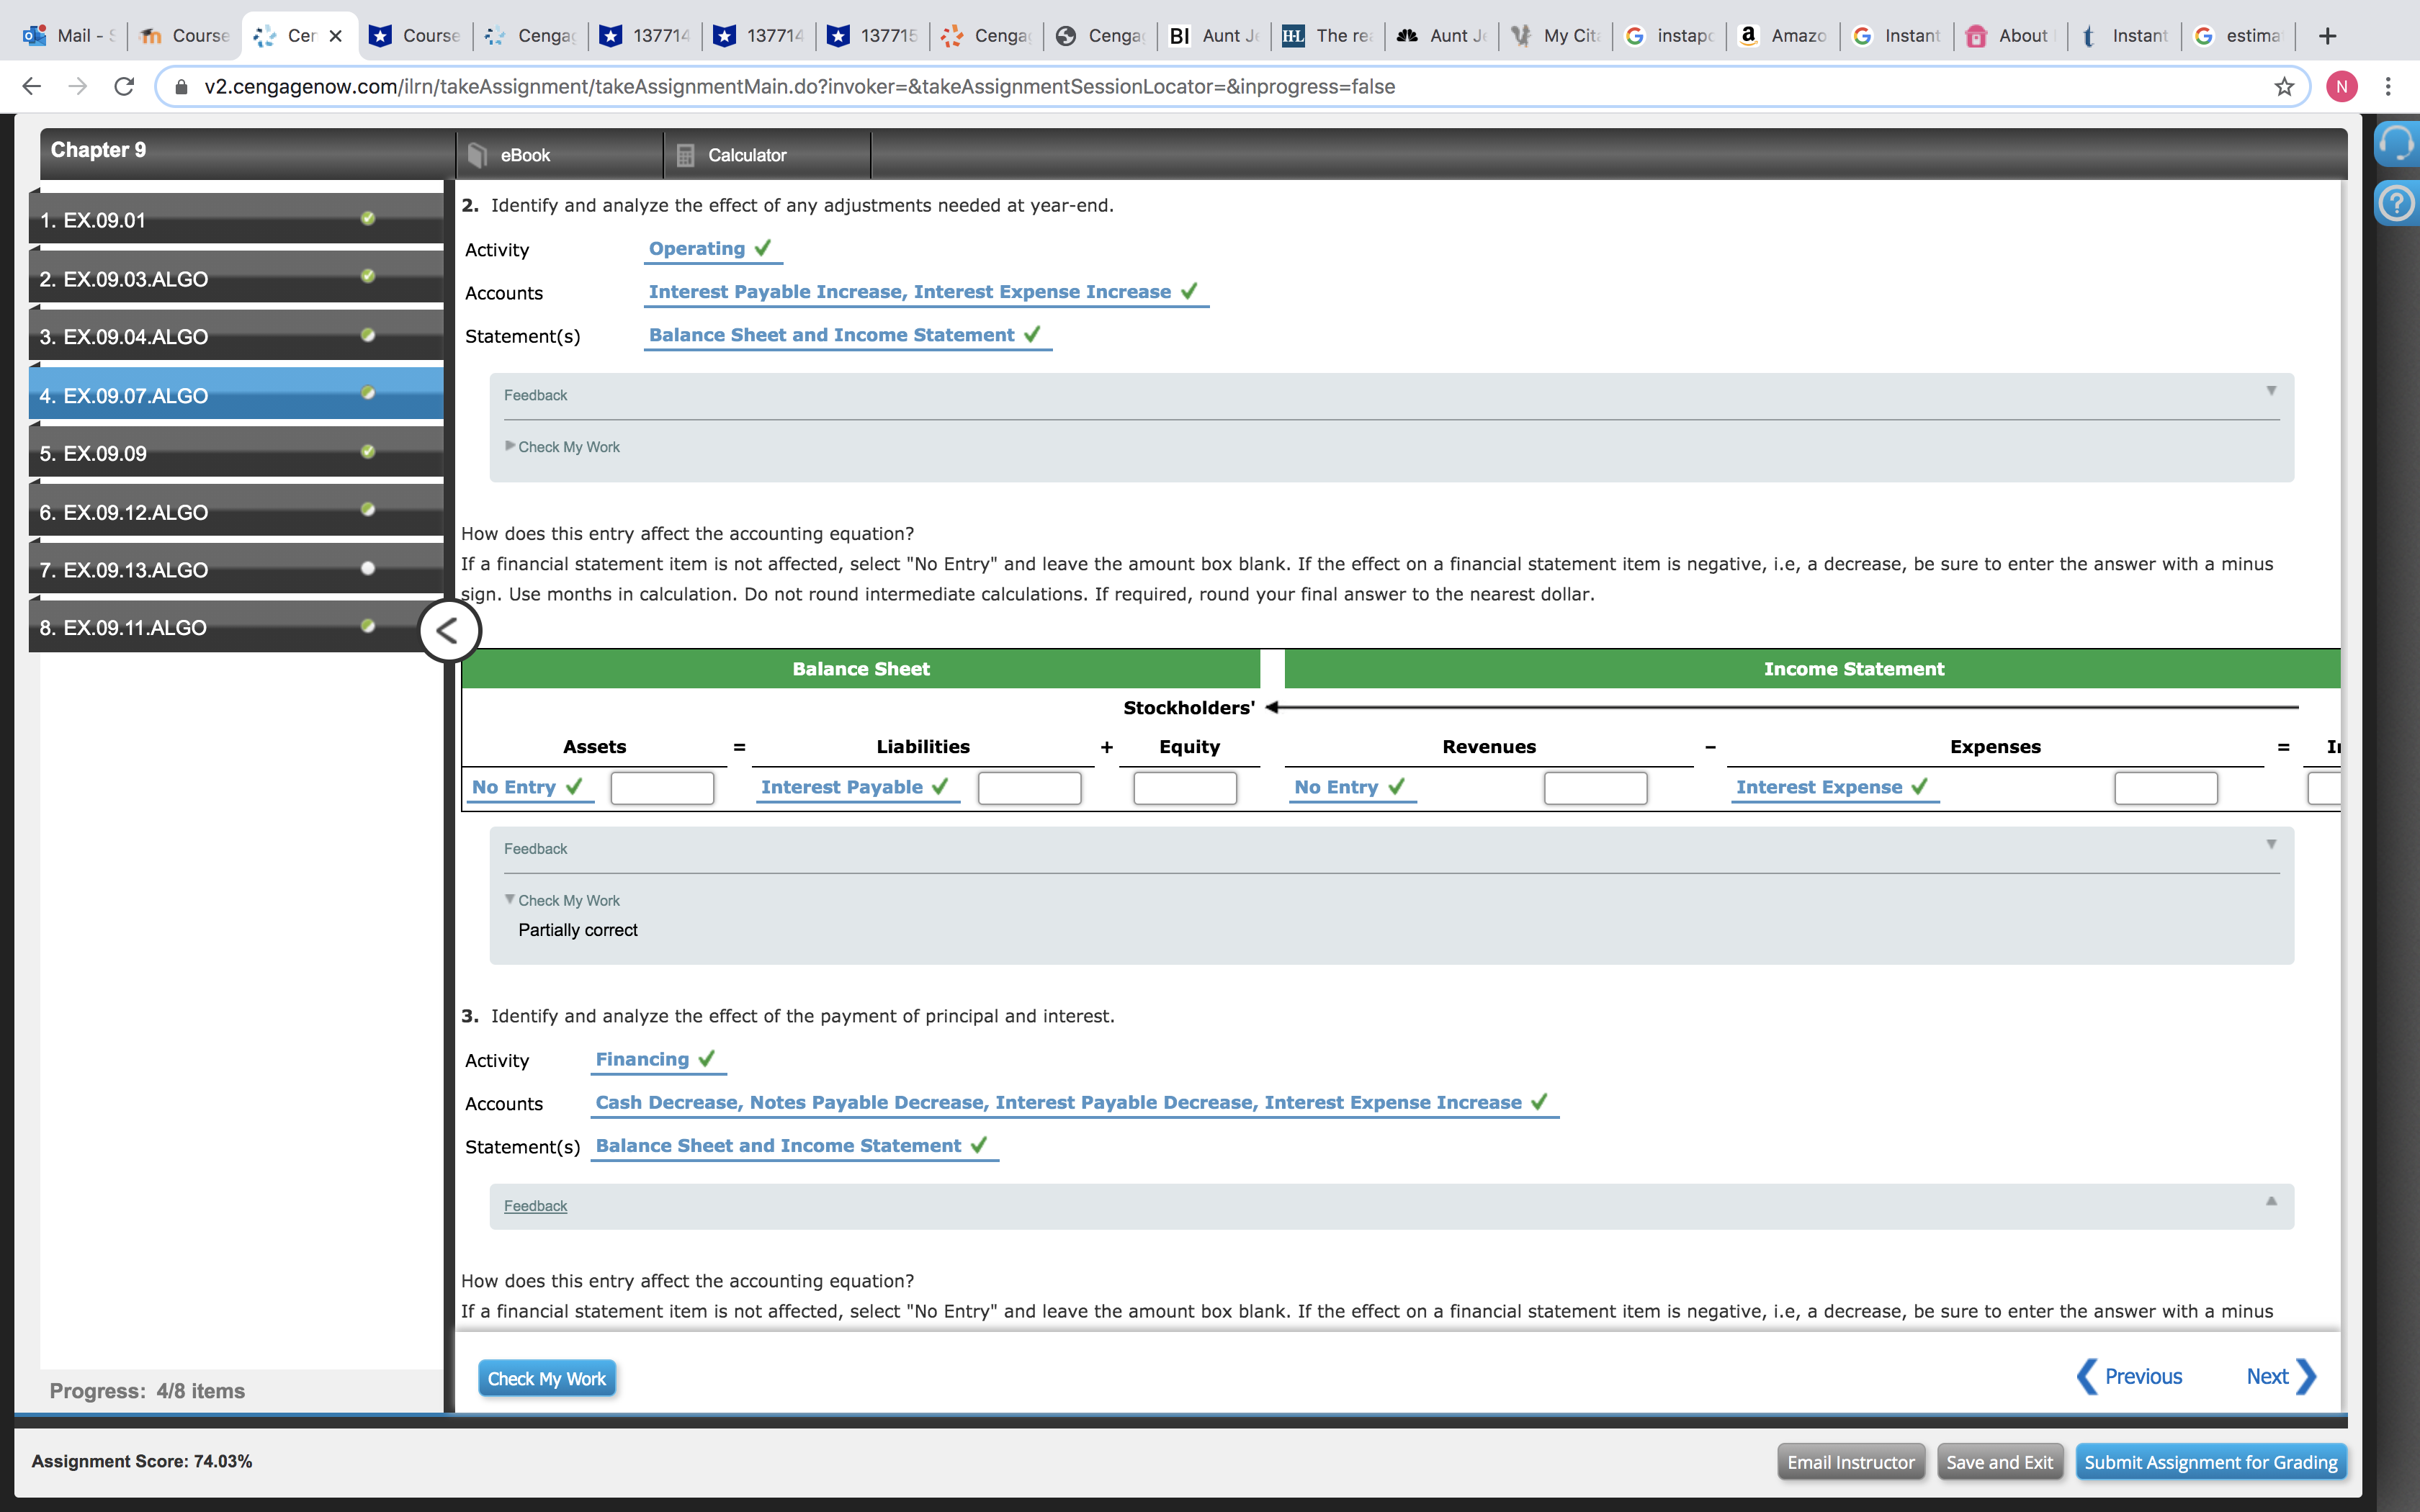The image size is (2420, 1512).
Task: Select item 7 EX.09.13.ALGO status circle
Action: click(368, 568)
